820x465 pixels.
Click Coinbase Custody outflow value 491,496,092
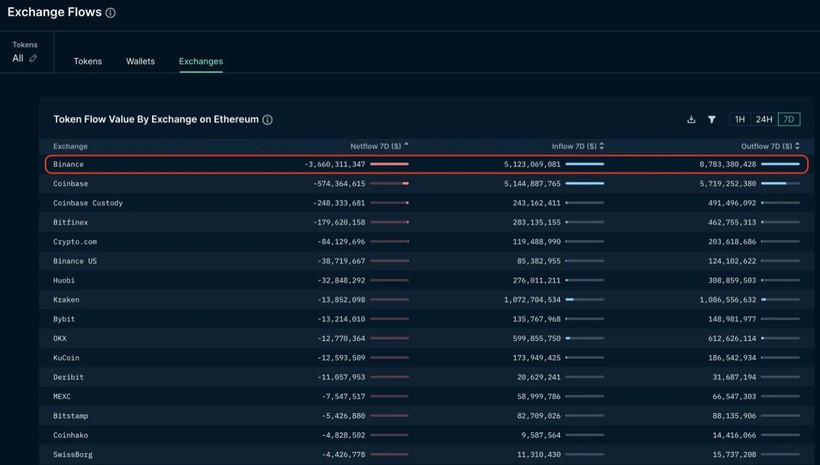click(x=732, y=203)
